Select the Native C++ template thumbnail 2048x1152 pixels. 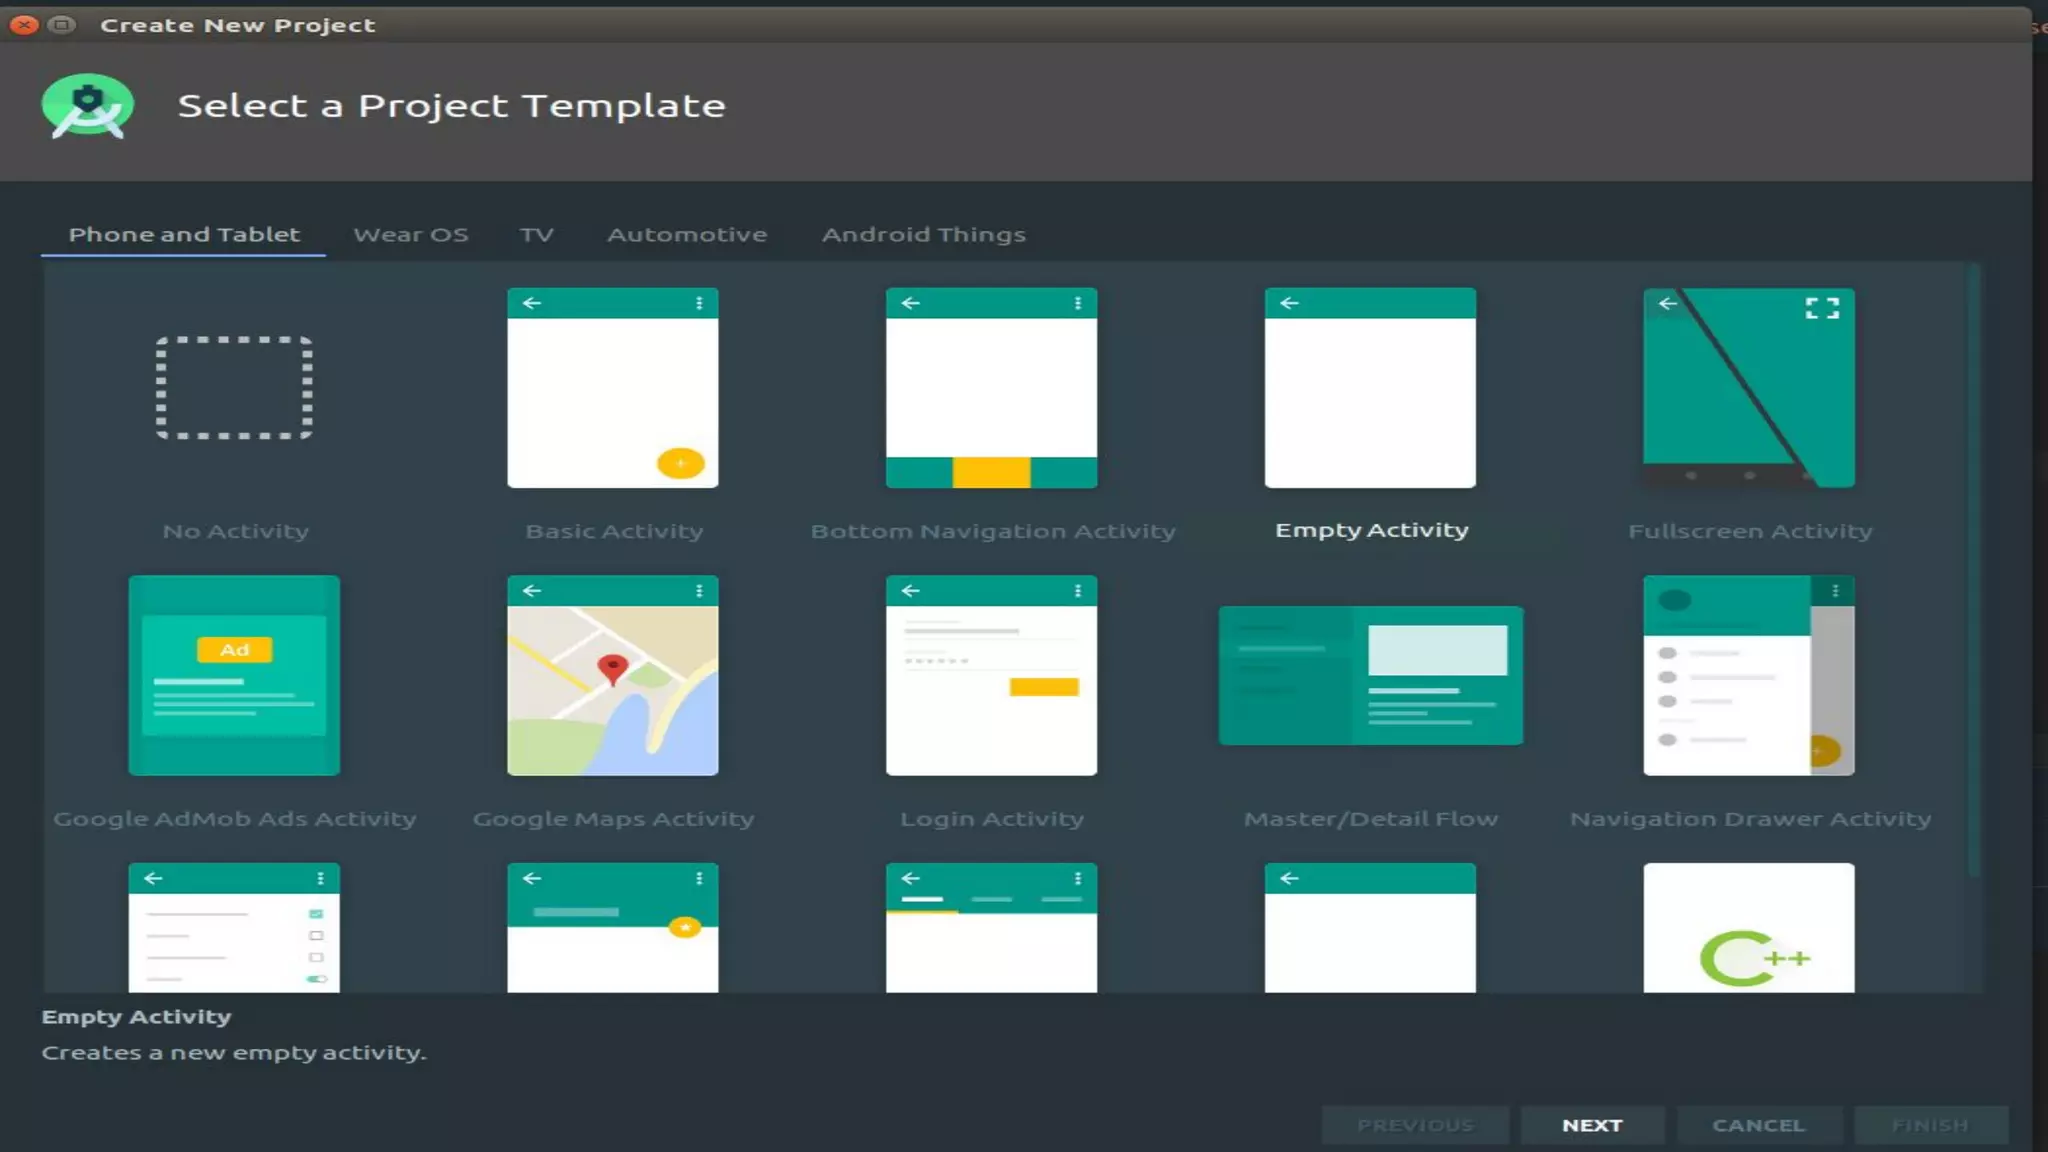(x=1748, y=928)
